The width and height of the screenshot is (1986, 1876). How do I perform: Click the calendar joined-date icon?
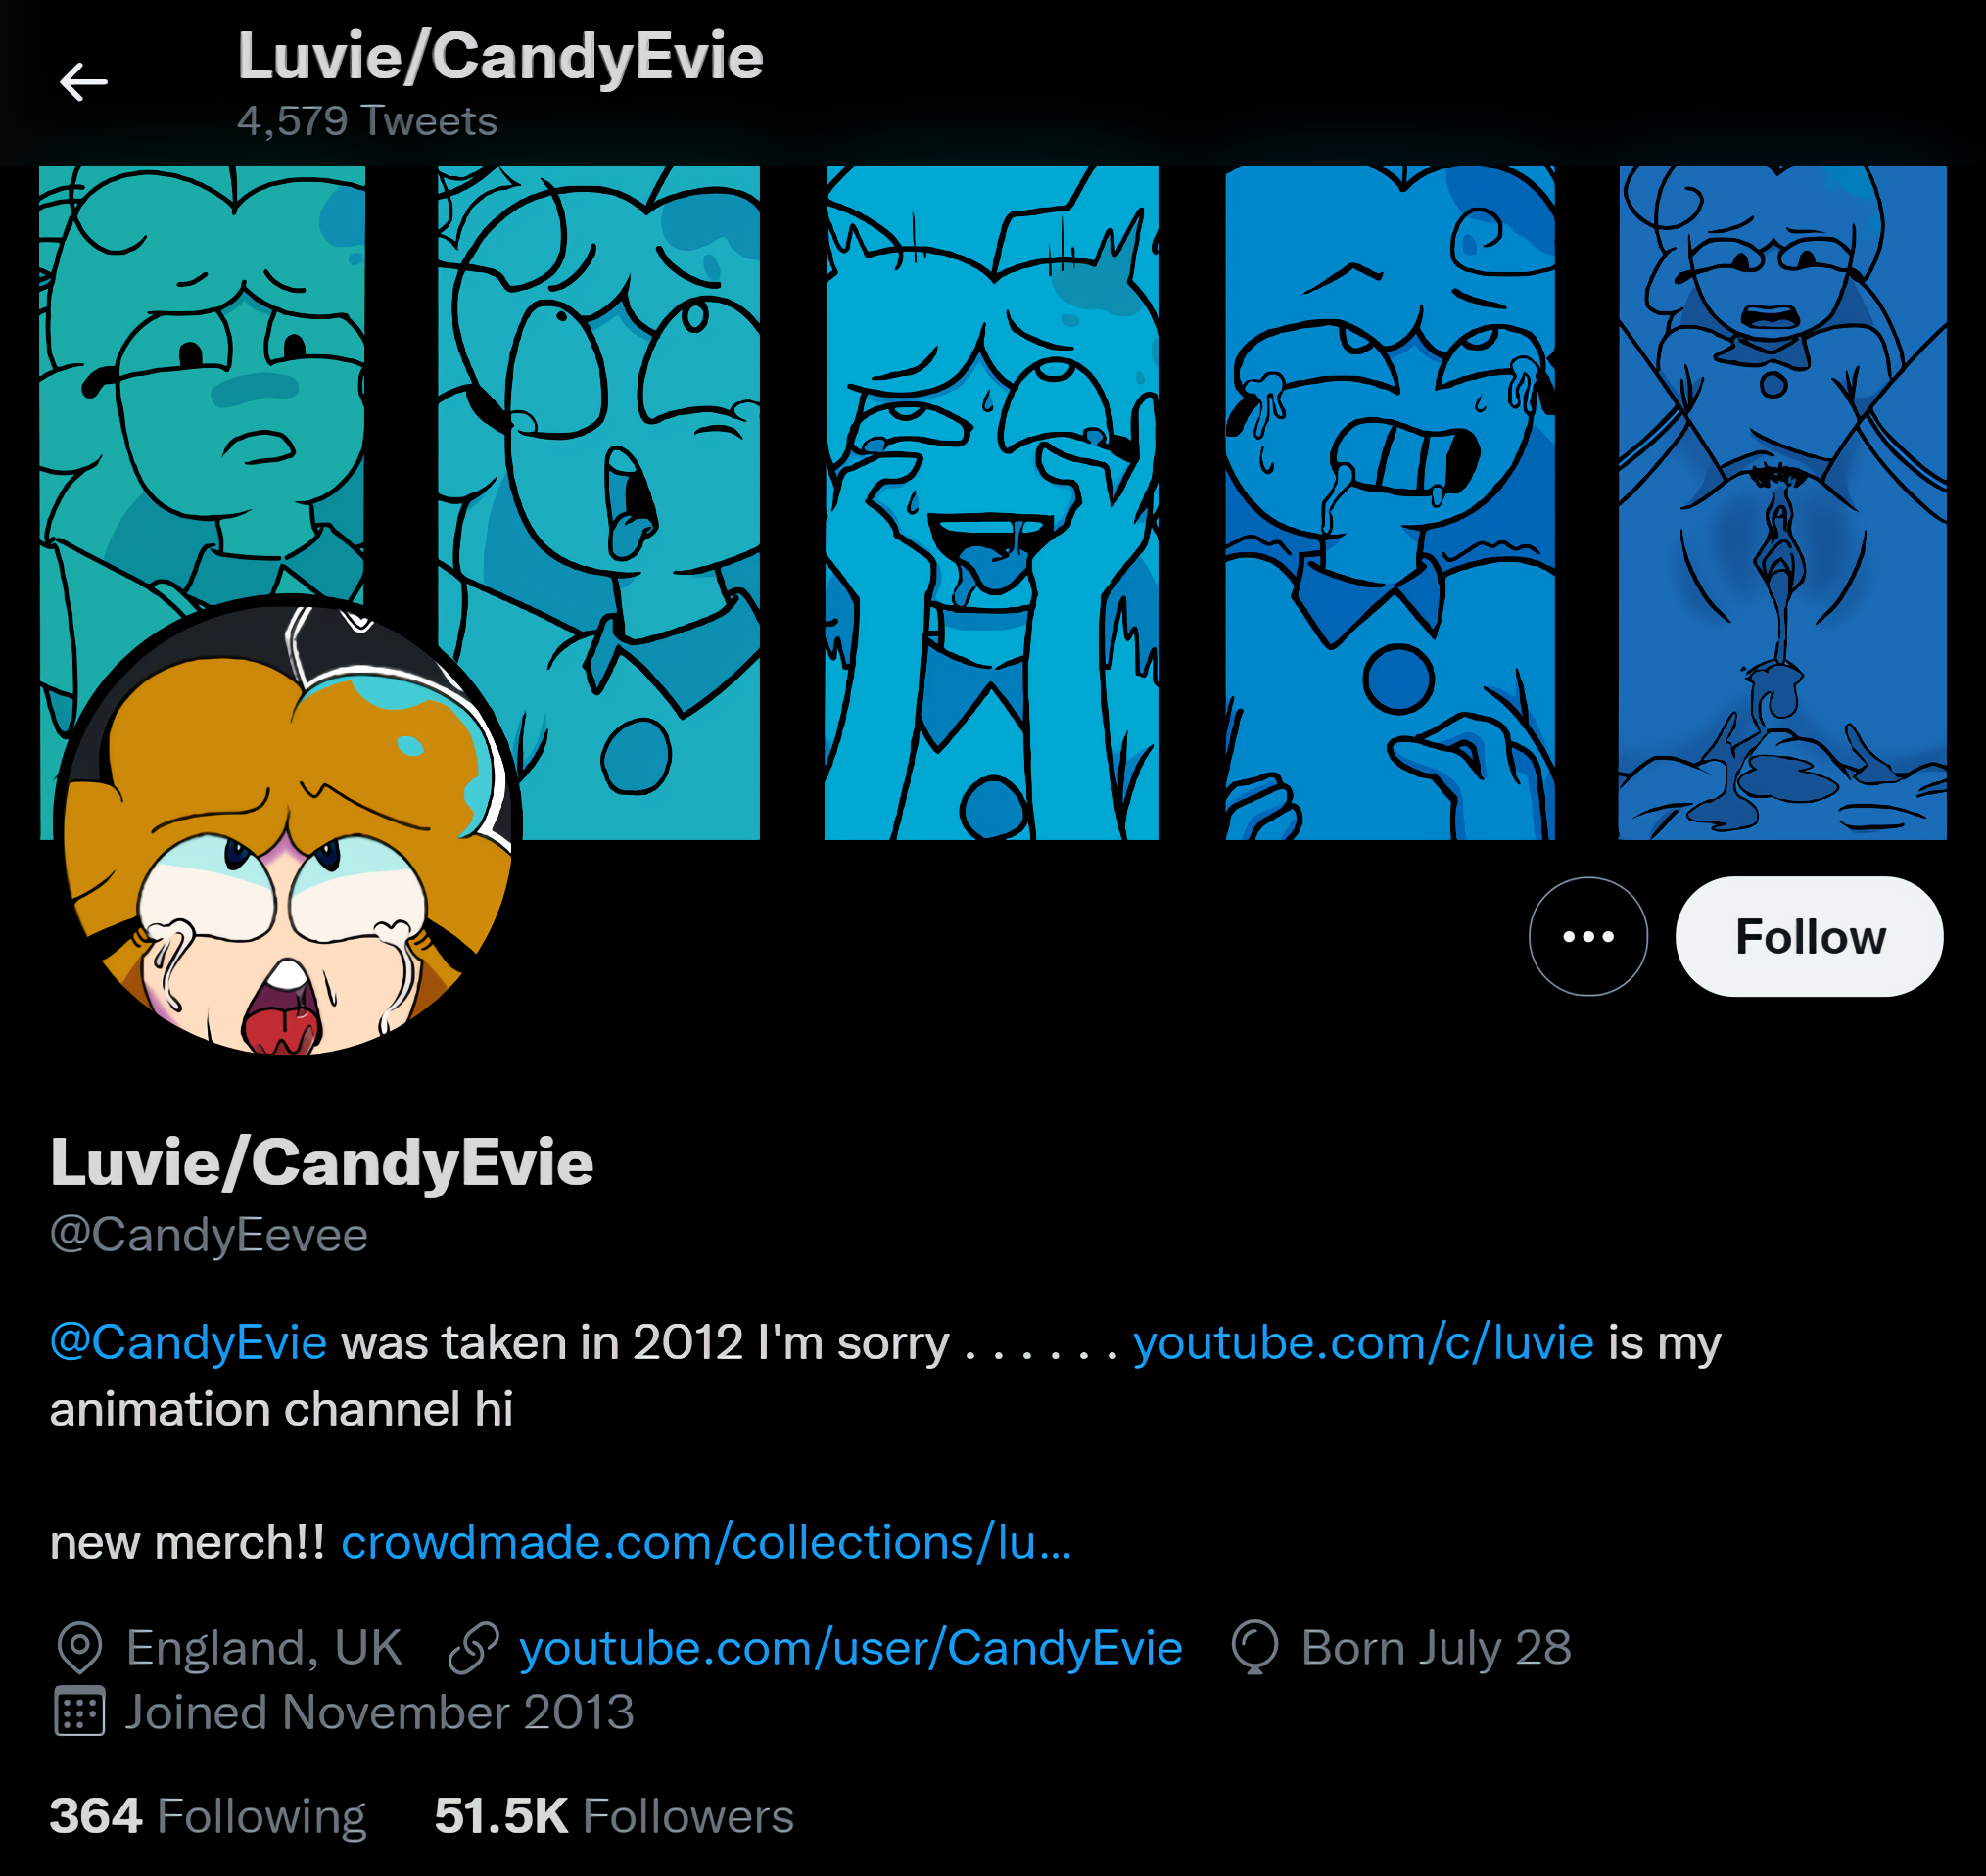click(79, 1712)
